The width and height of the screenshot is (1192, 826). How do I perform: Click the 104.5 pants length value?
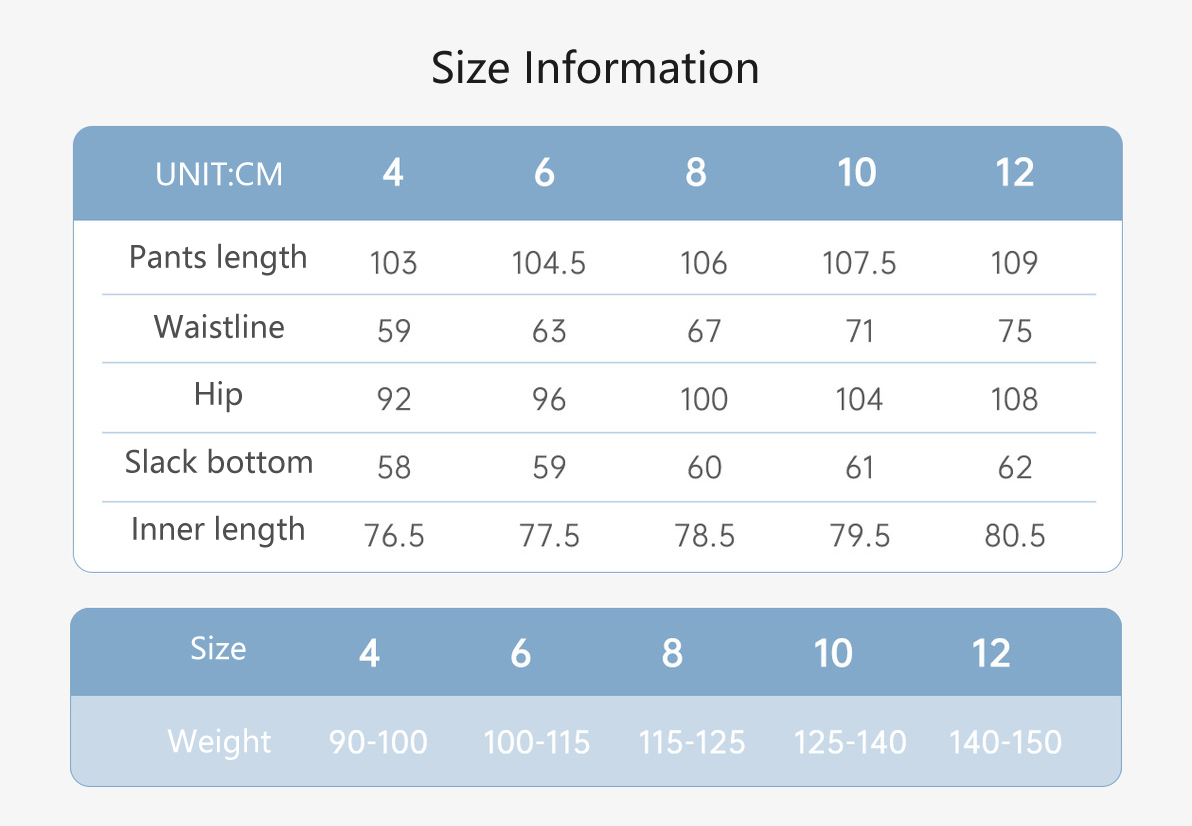tap(549, 264)
